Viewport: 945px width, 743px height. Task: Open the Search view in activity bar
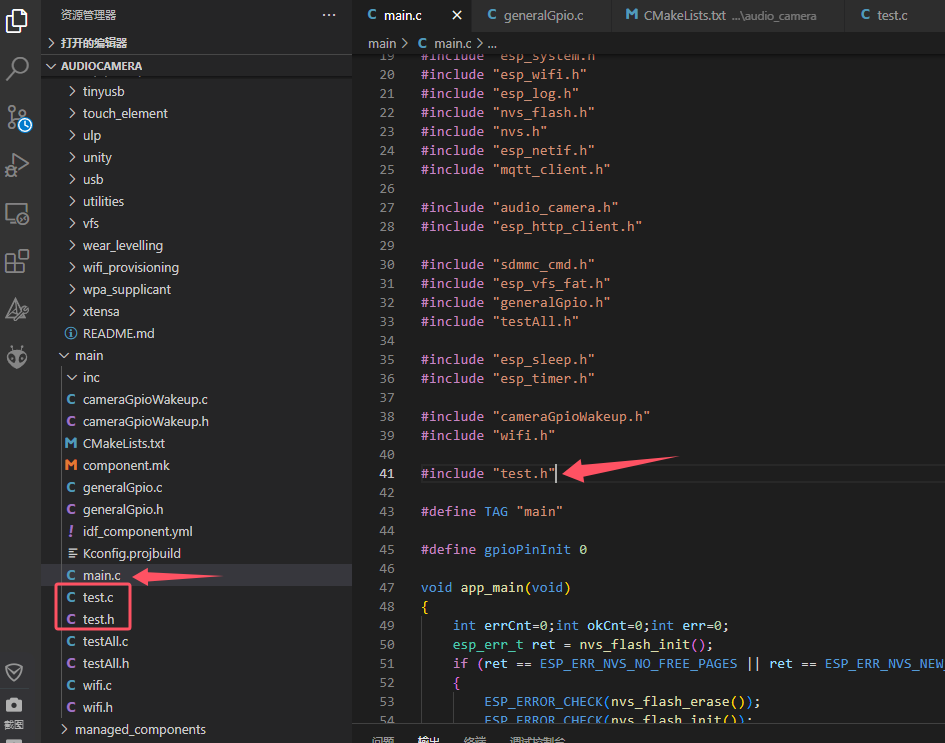[17, 69]
